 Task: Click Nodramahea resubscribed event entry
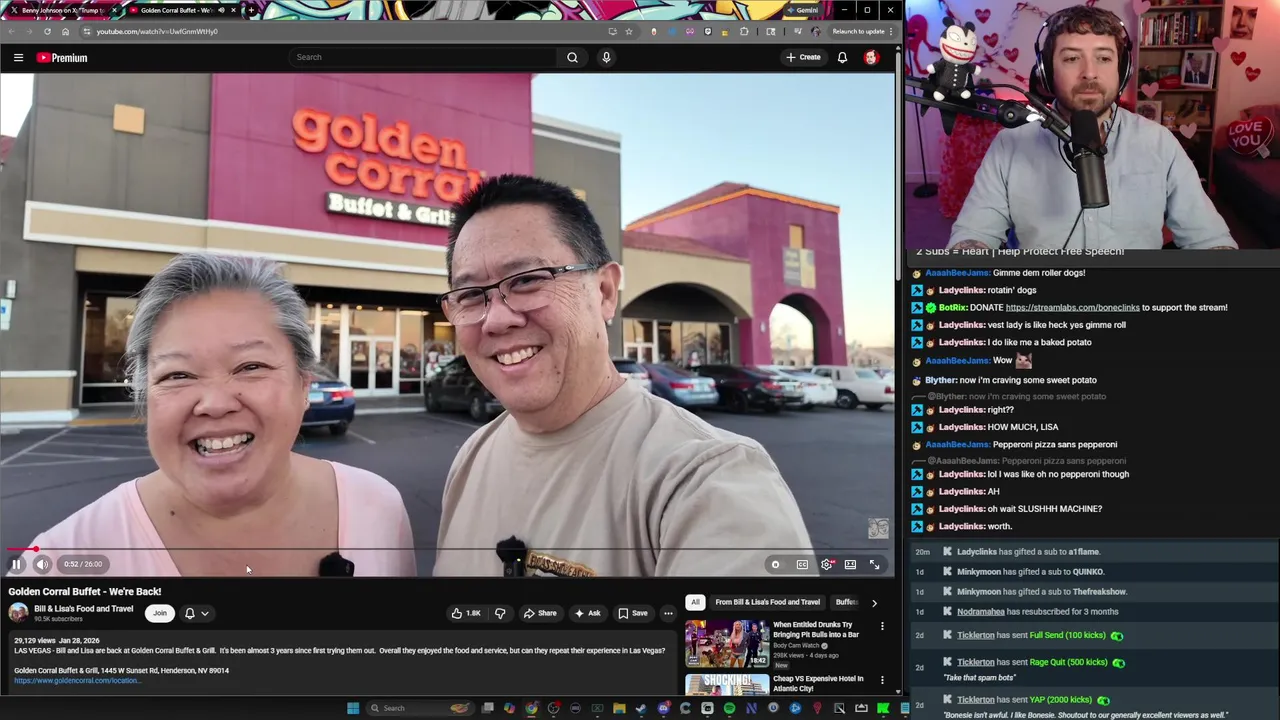pos(1037,612)
